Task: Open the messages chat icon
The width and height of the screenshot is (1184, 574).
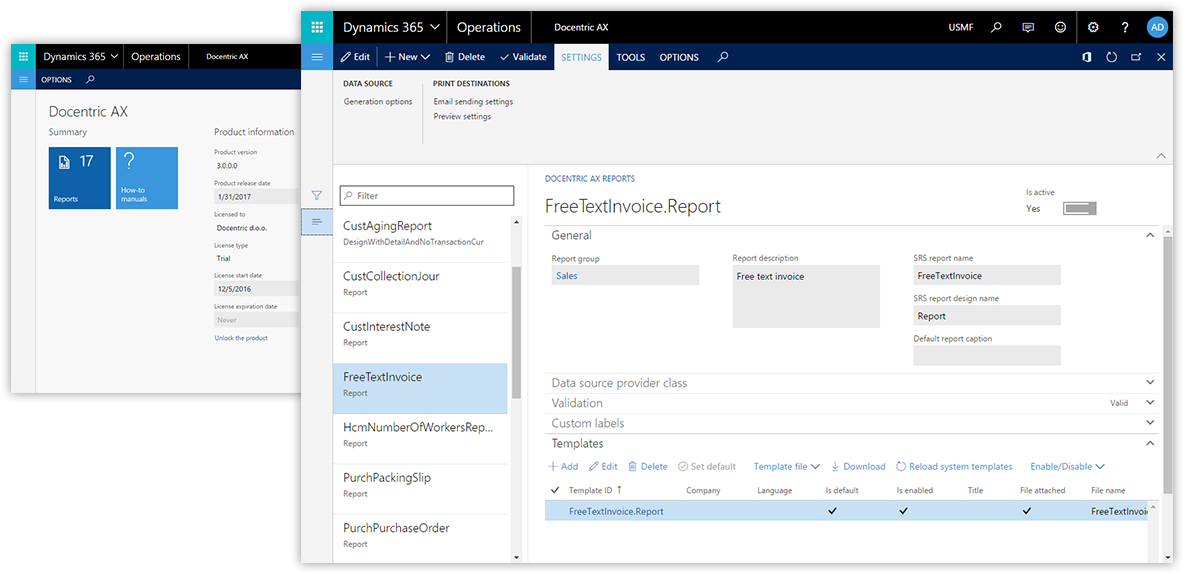Action: pyautogui.click(x=1028, y=27)
